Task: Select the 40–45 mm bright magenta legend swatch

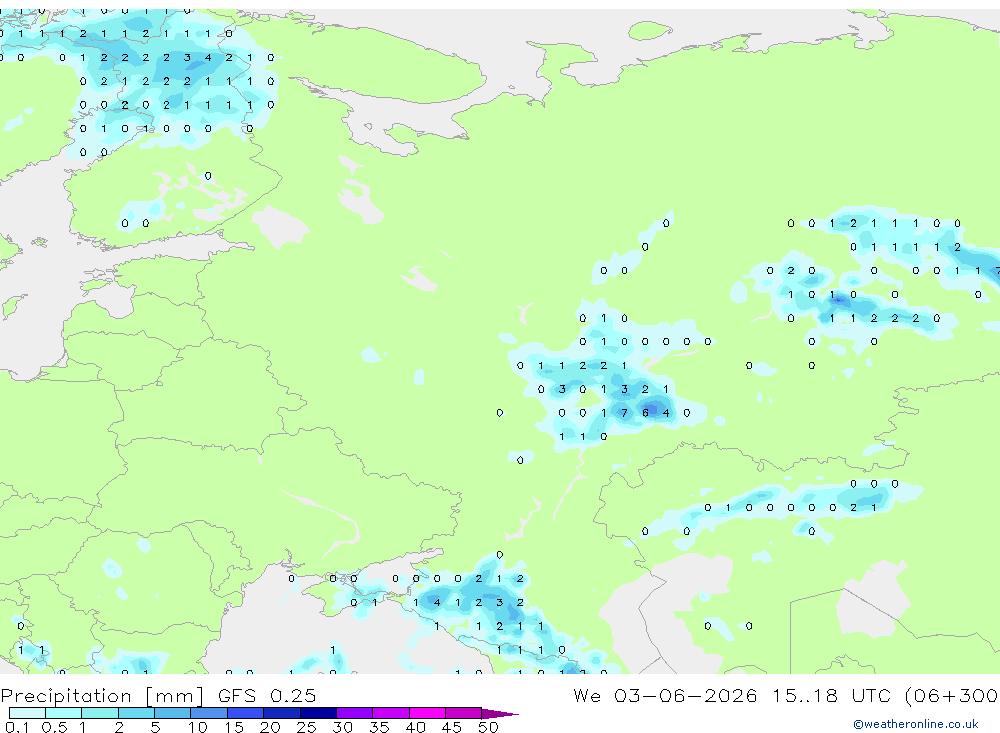Action: (x=427, y=713)
